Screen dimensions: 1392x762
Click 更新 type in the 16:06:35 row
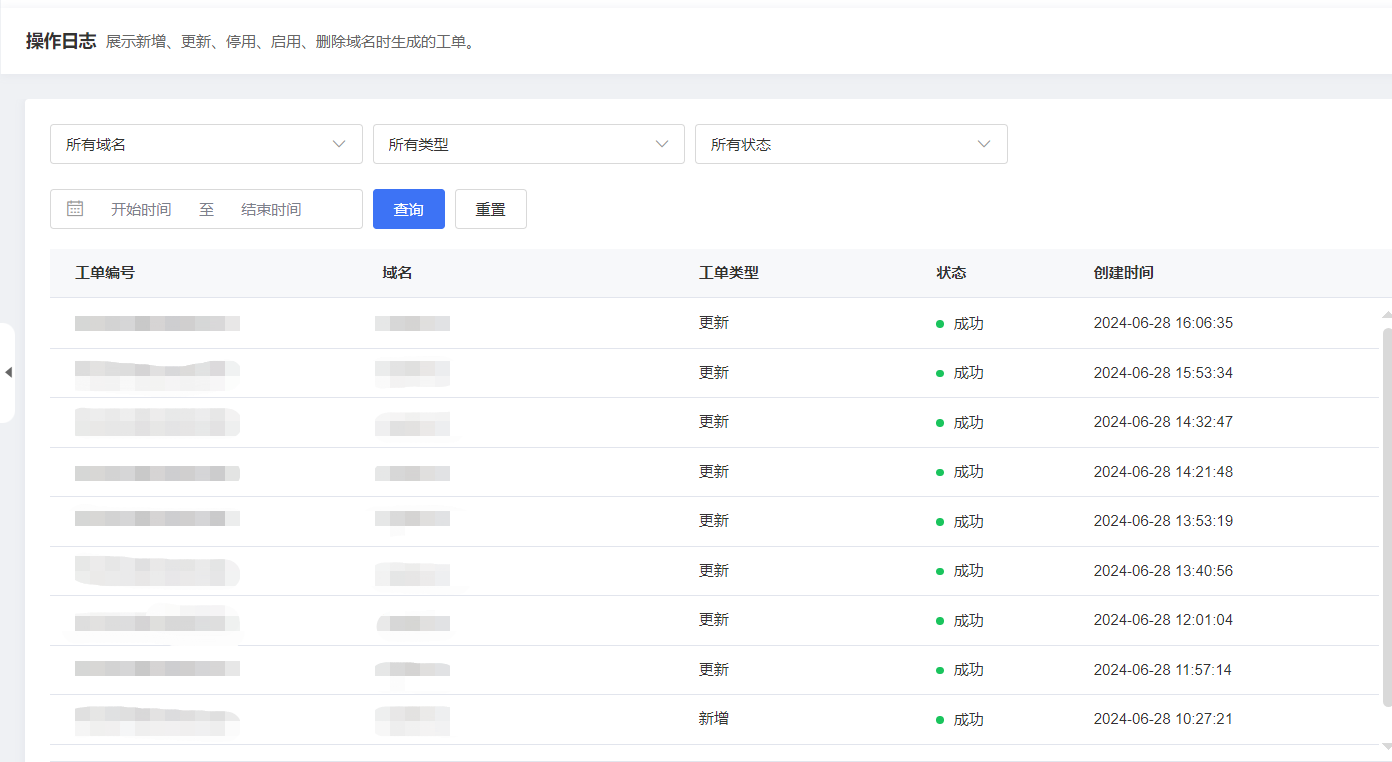[x=714, y=323]
